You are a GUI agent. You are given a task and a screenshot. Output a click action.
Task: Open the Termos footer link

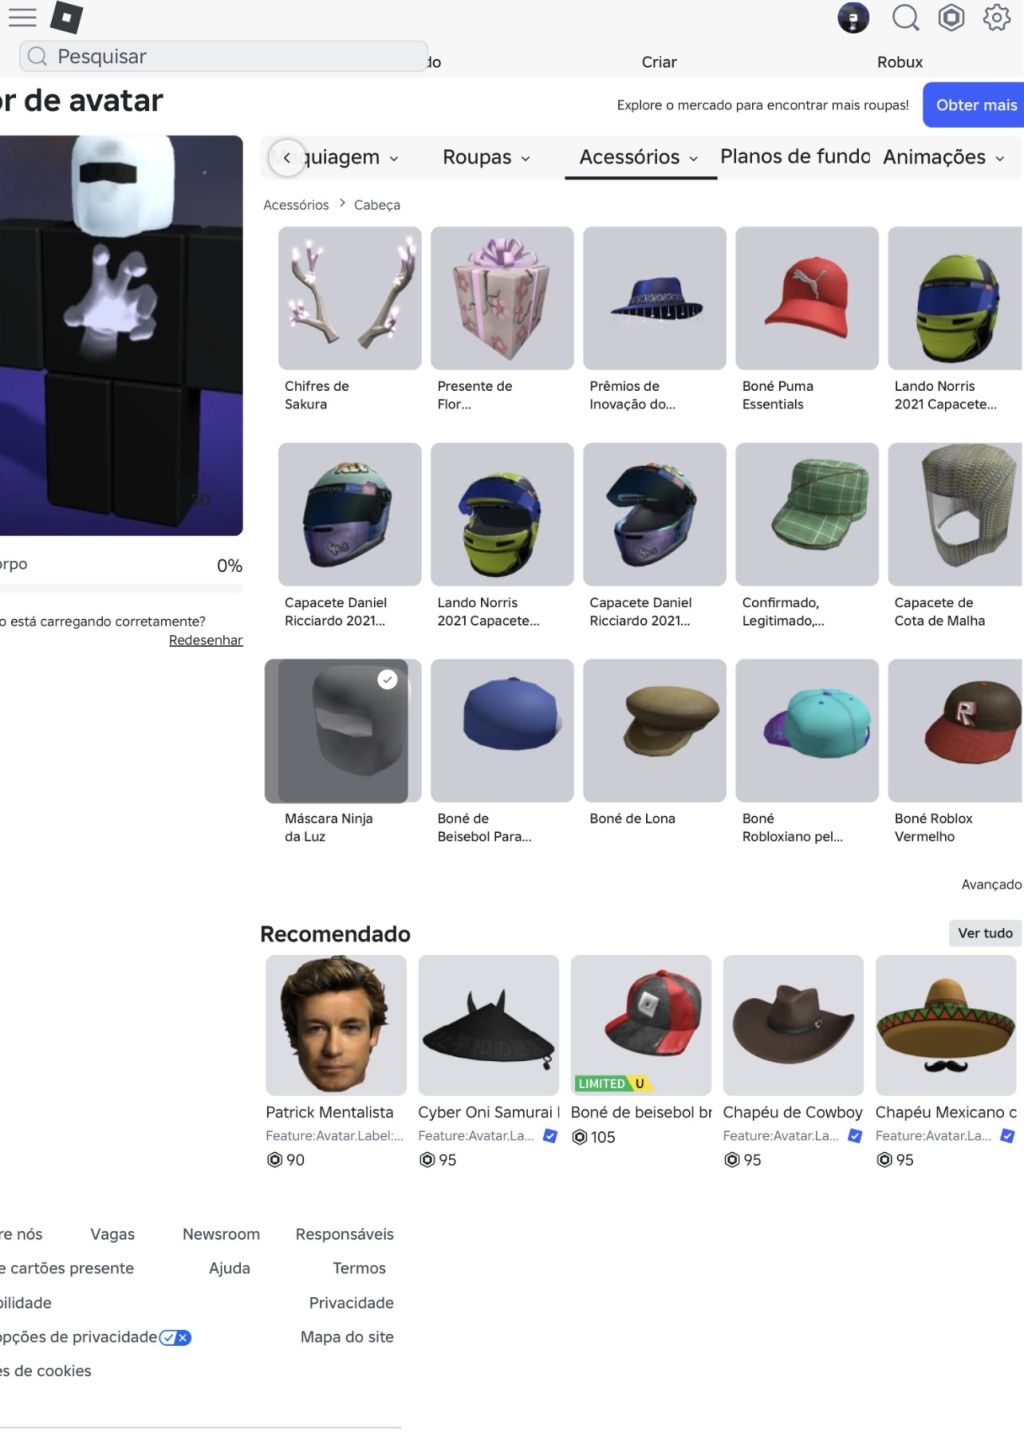[x=359, y=1268]
